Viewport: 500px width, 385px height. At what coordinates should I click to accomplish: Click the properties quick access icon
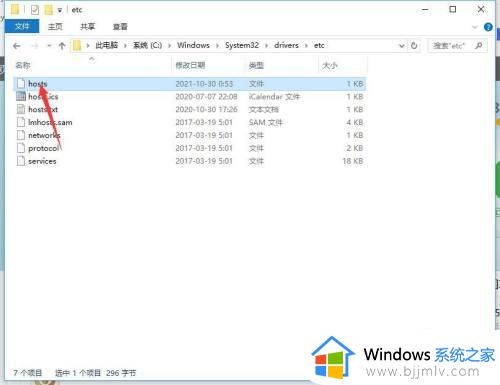click(35, 10)
